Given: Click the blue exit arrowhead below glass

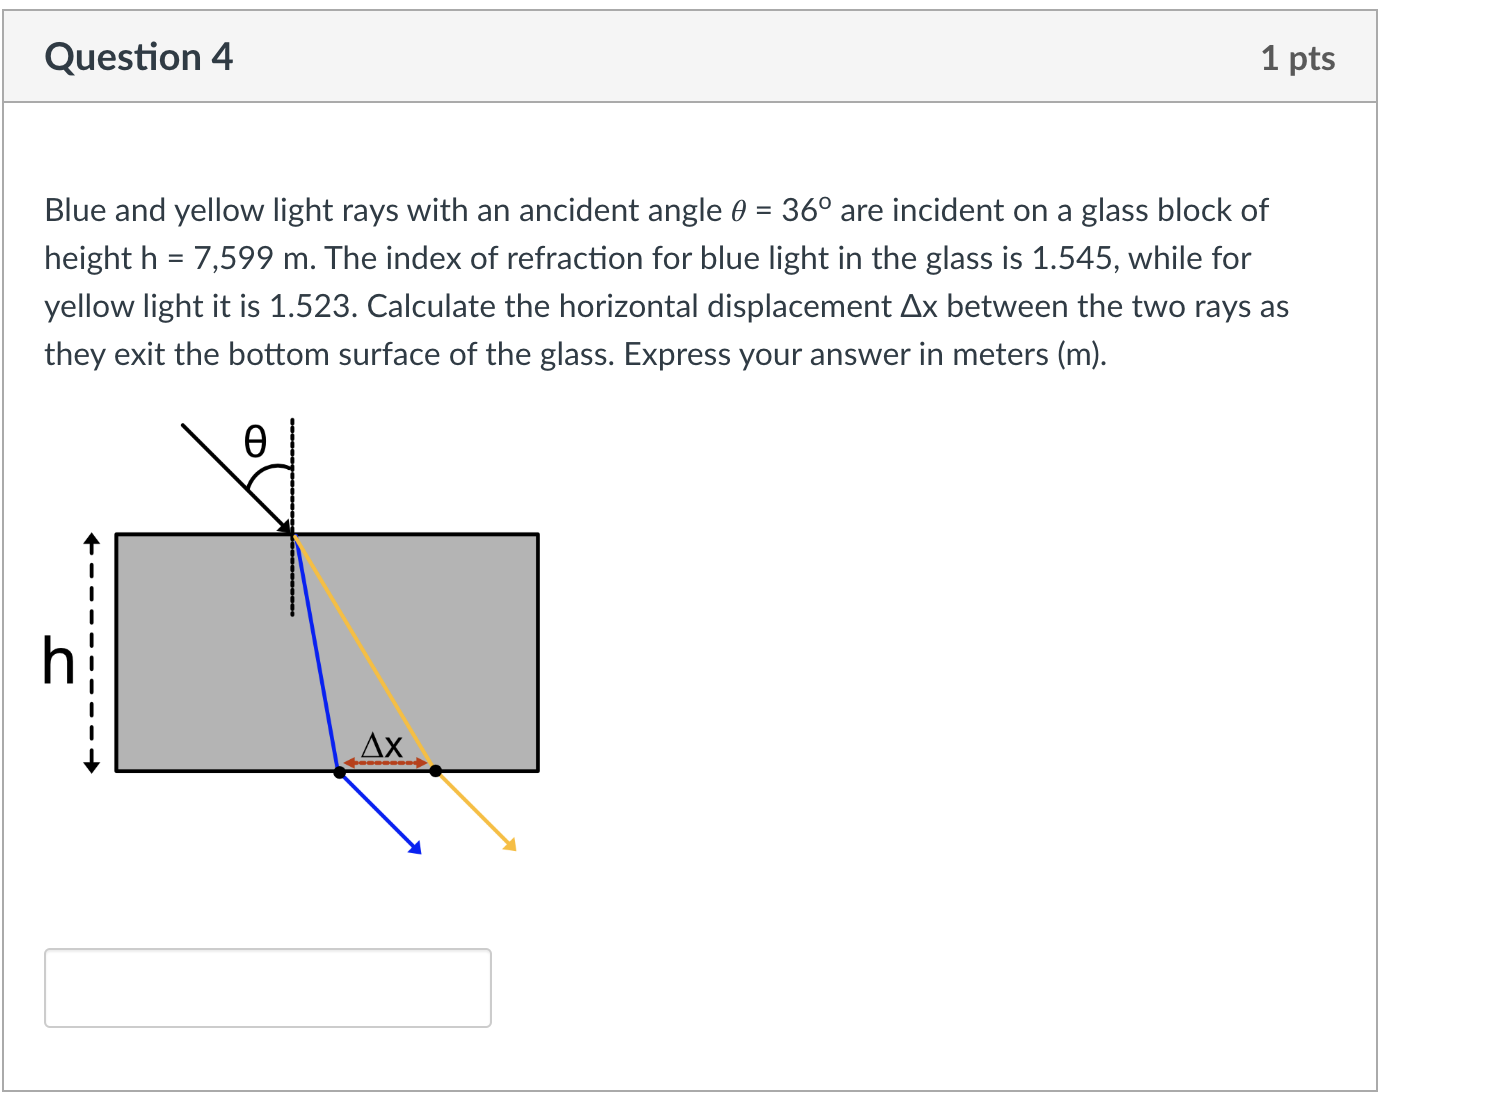Looking at the screenshot, I should pyautogui.click(x=416, y=845).
